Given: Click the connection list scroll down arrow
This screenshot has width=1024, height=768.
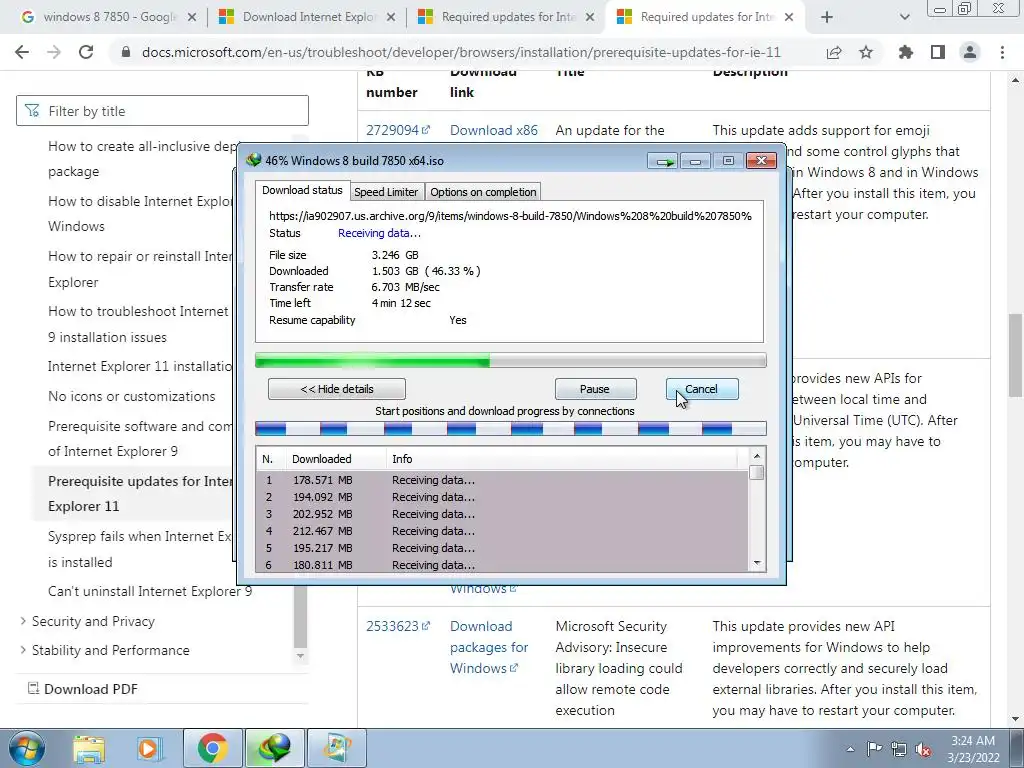Looking at the screenshot, I should point(757,563).
